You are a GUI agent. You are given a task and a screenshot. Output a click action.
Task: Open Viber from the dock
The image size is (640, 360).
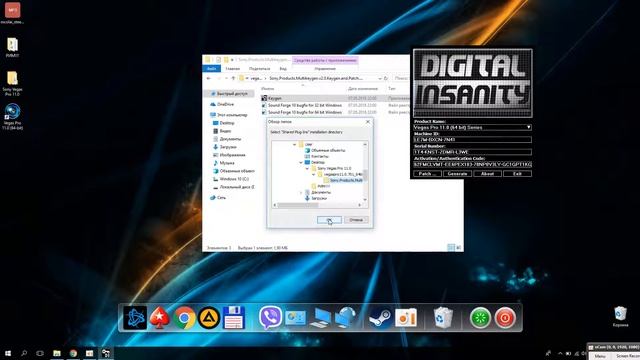270,317
